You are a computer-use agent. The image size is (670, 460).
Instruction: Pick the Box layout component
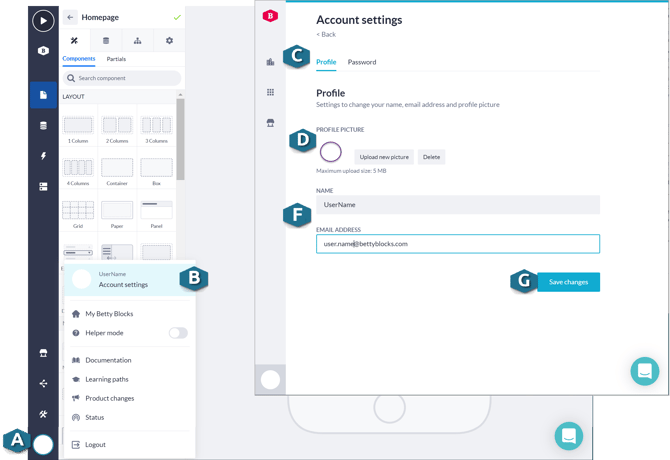click(x=156, y=171)
